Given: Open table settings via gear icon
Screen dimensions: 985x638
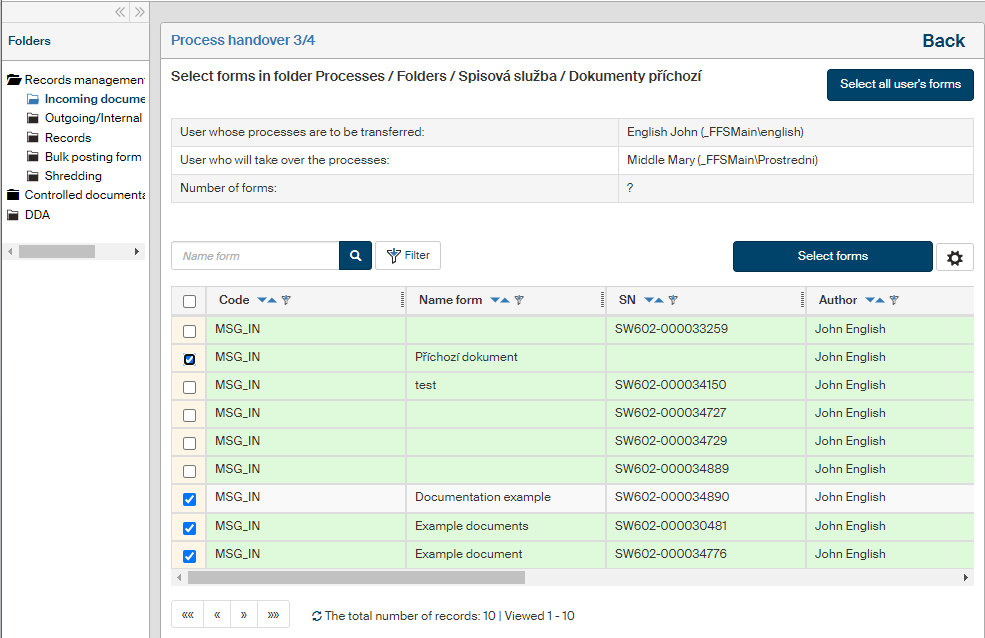Looking at the screenshot, I should click(x=954, y=258).
